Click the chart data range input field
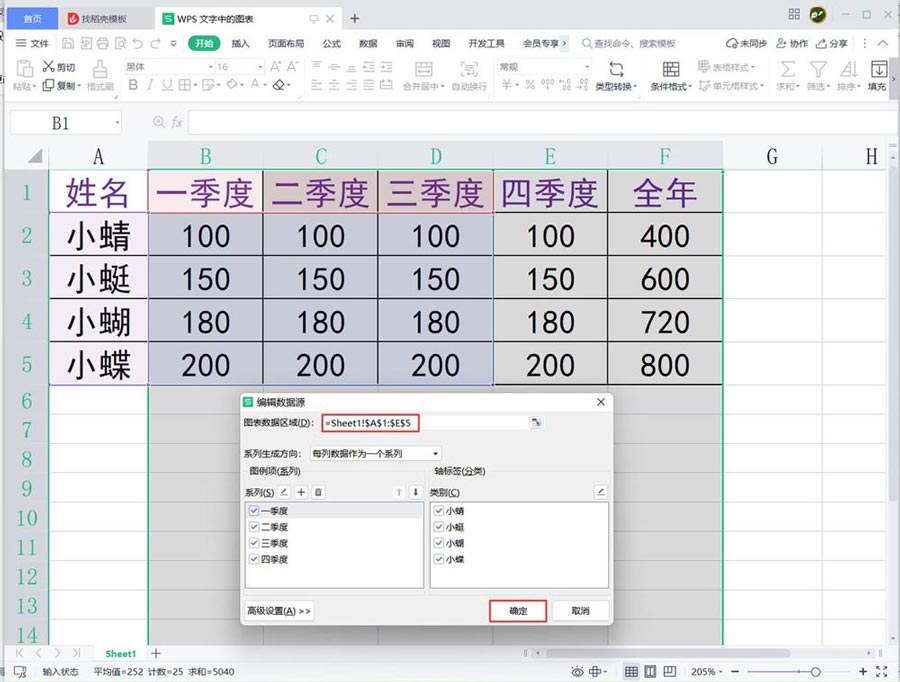Viewport: 900px width, 682px height. click(425, 423)
